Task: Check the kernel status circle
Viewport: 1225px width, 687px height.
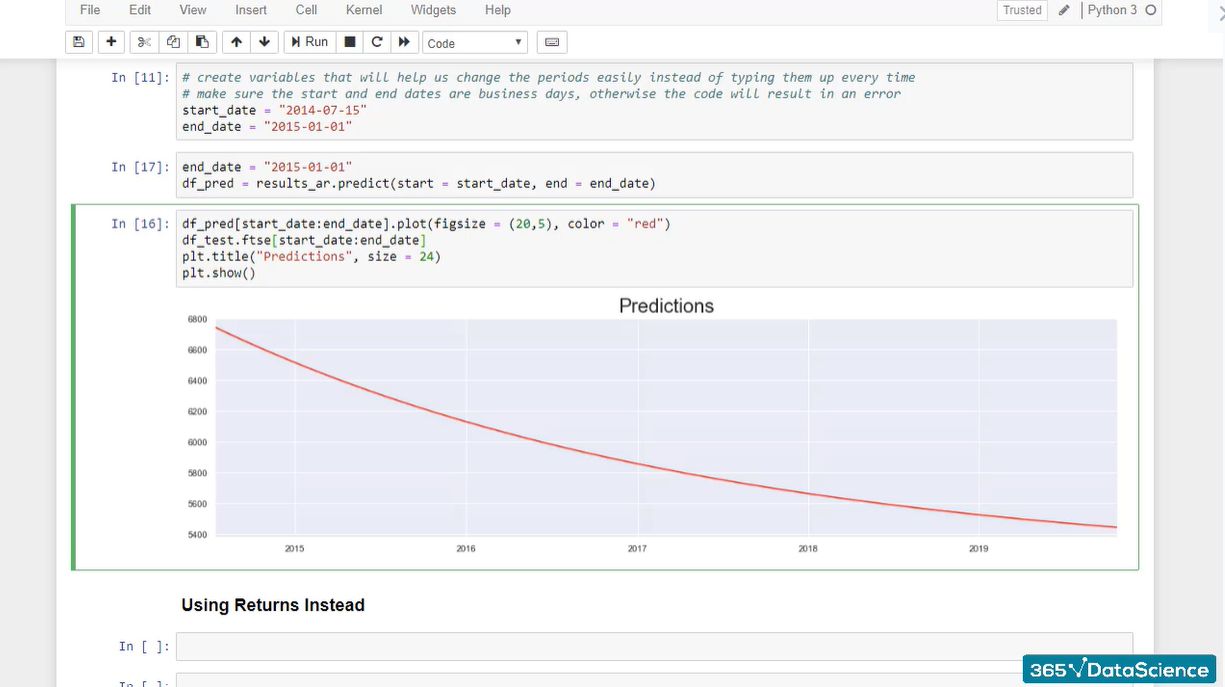Action: click(1152, 10)
